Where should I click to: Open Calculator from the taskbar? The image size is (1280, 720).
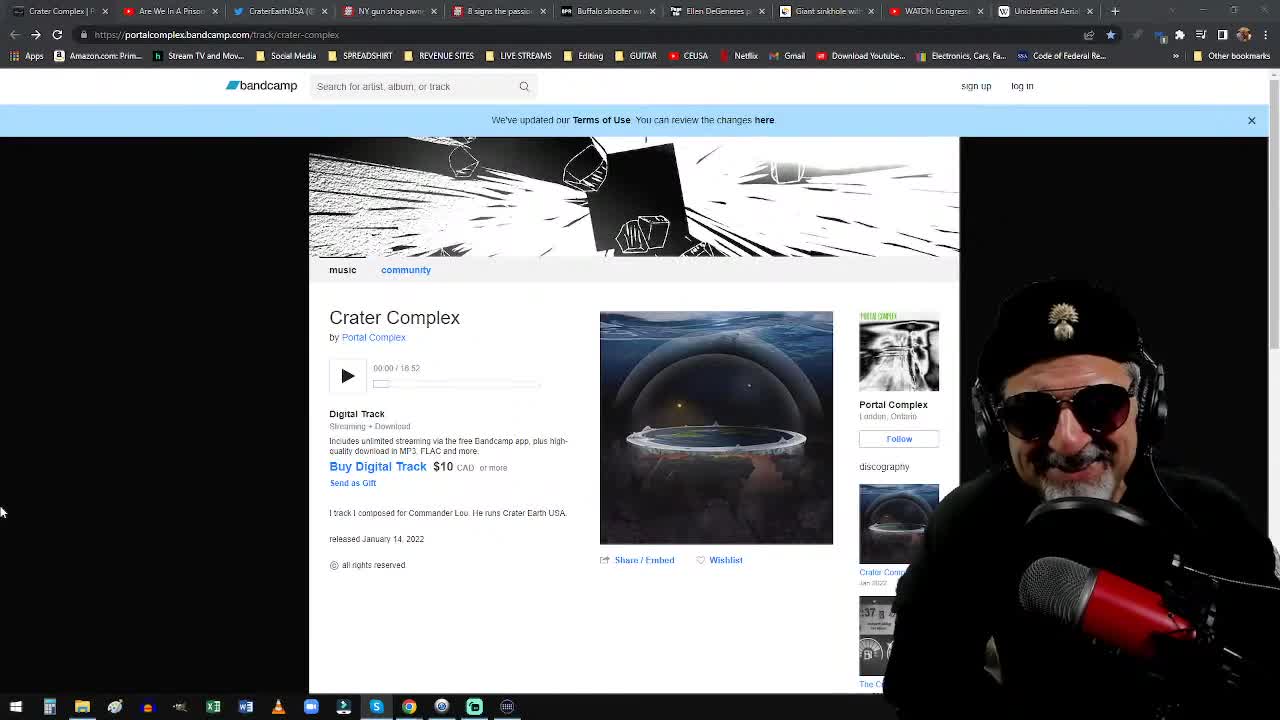49,707
